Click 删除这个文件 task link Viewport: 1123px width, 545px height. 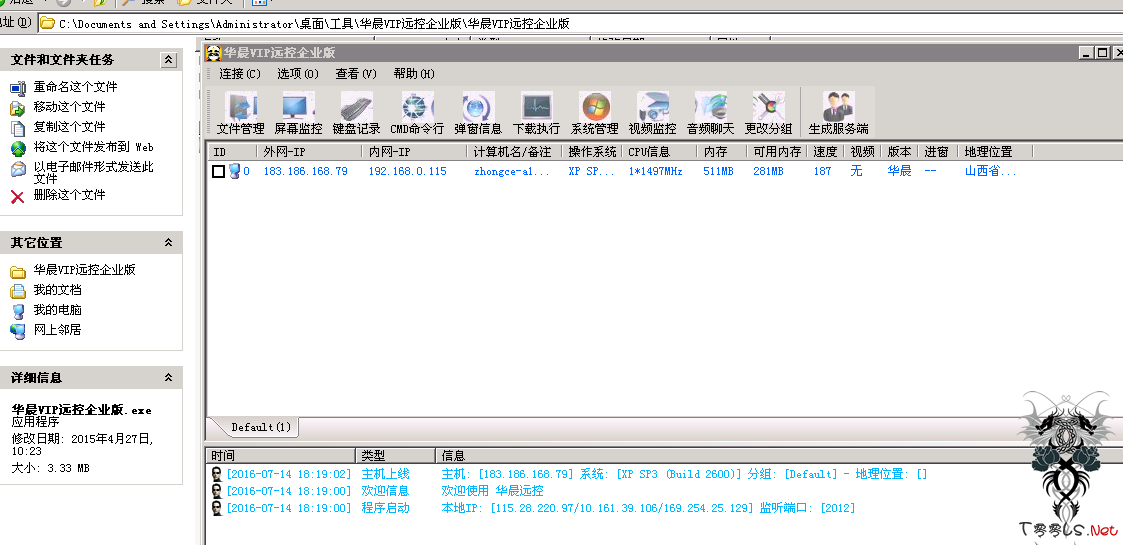click(69, 195)
